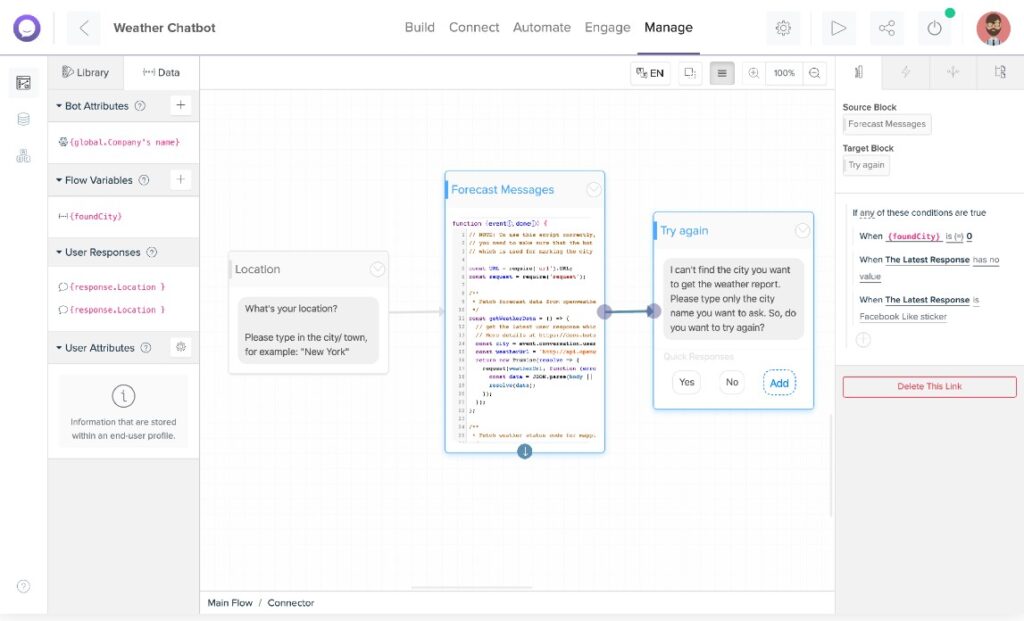Open the data storage icon in left sidebar
1024x621 pixels.
click(23, 118)
